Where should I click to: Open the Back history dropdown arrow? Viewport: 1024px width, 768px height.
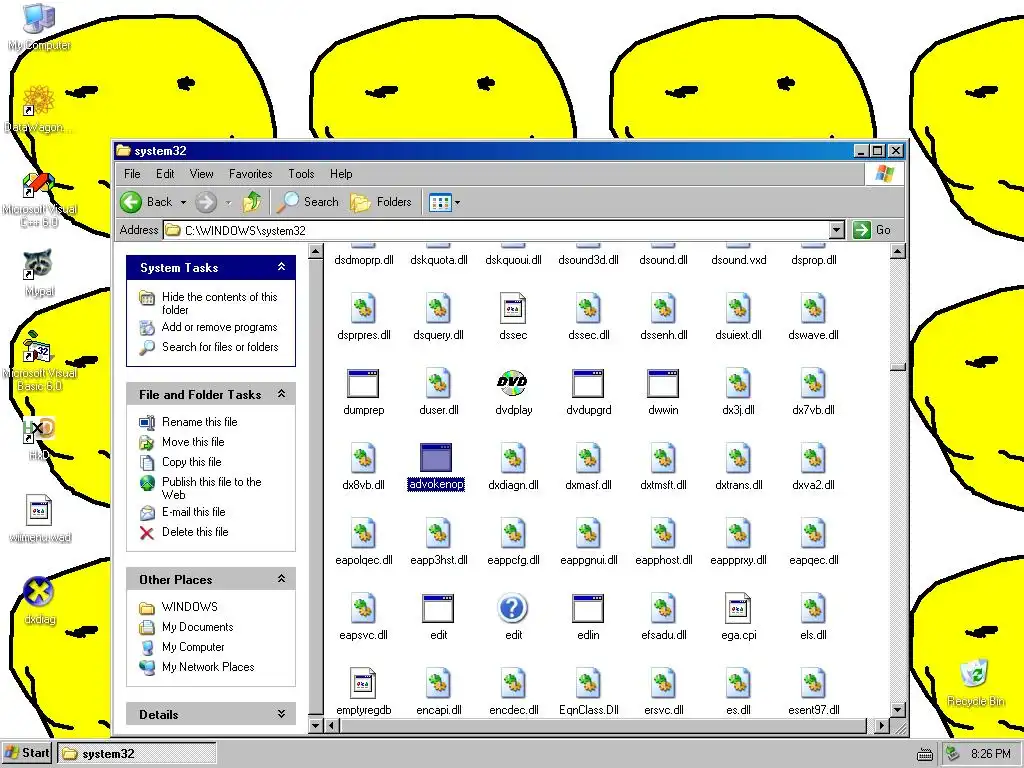184,202
